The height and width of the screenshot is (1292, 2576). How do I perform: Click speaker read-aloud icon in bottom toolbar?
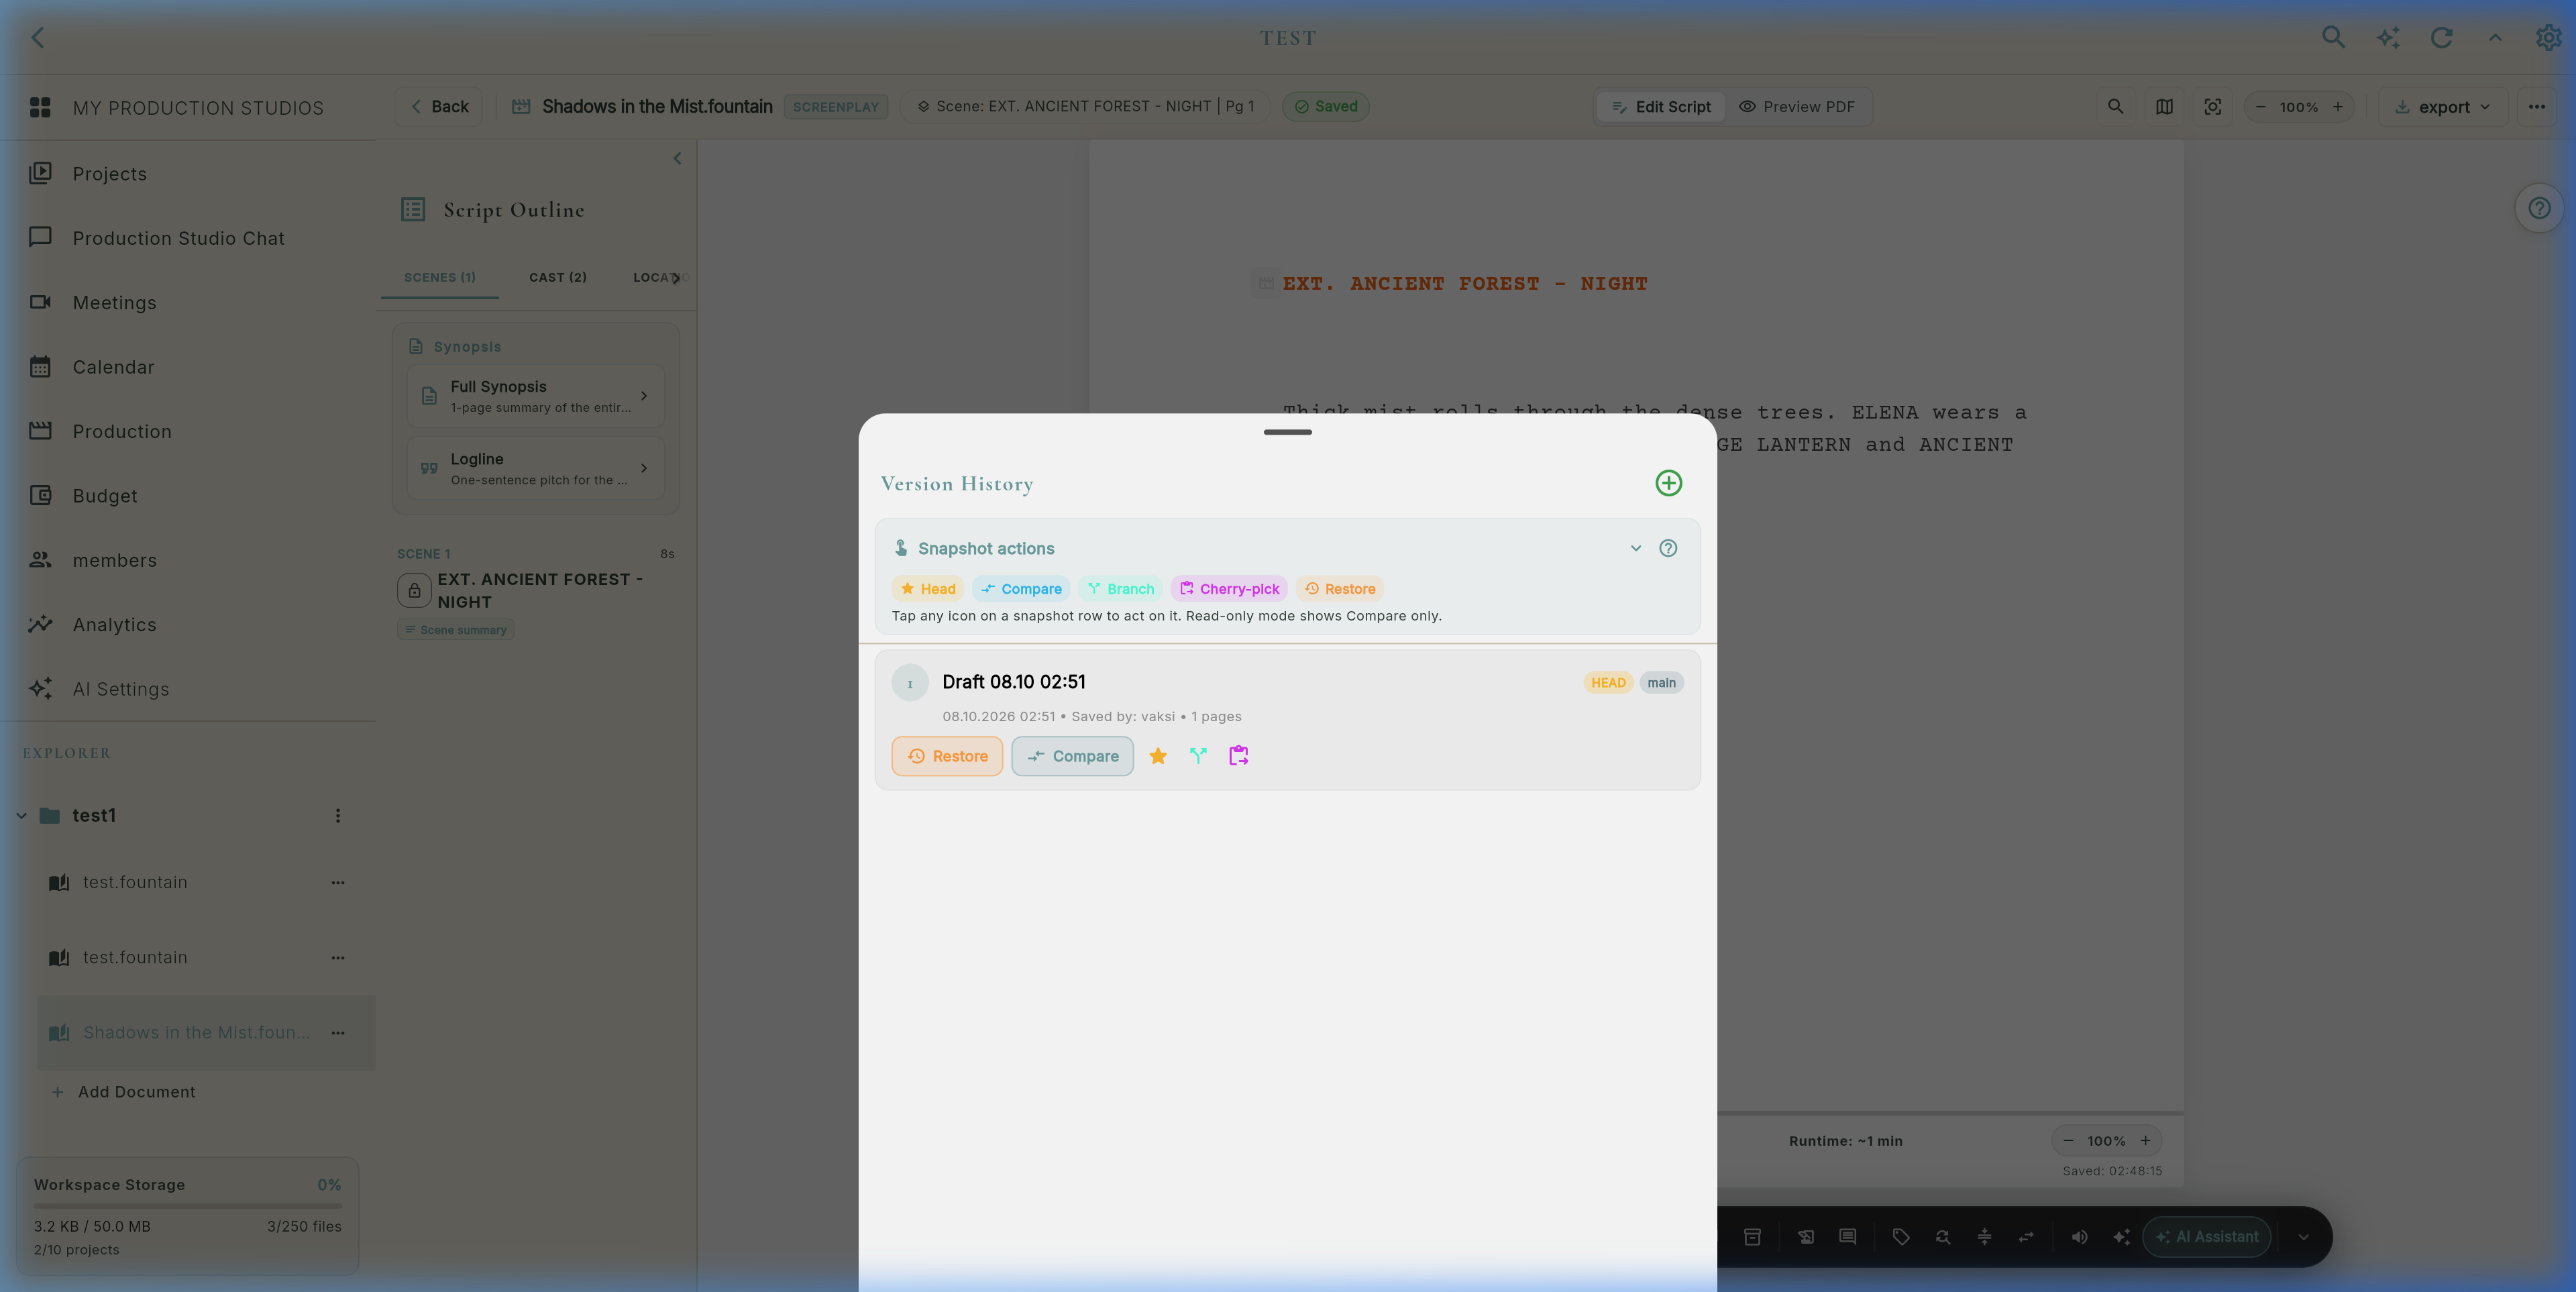tap(2079, 1237)
